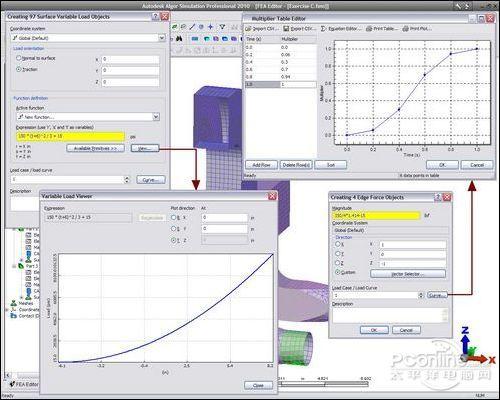This screenshot has height=400, width=500.
Task: Click the Meshes icon in model tree
Action: (14, 303)
